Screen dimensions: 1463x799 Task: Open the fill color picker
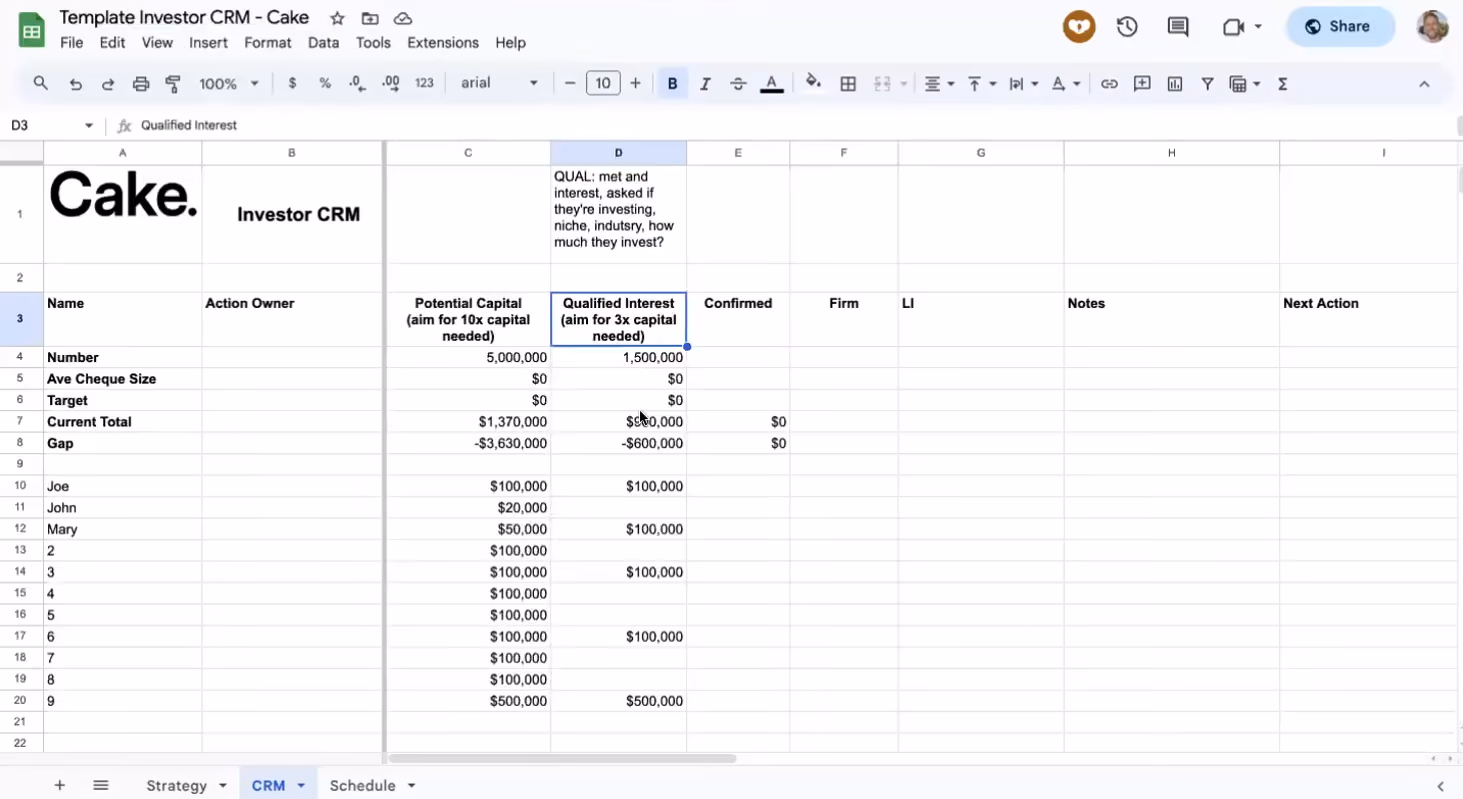point(814,84)
